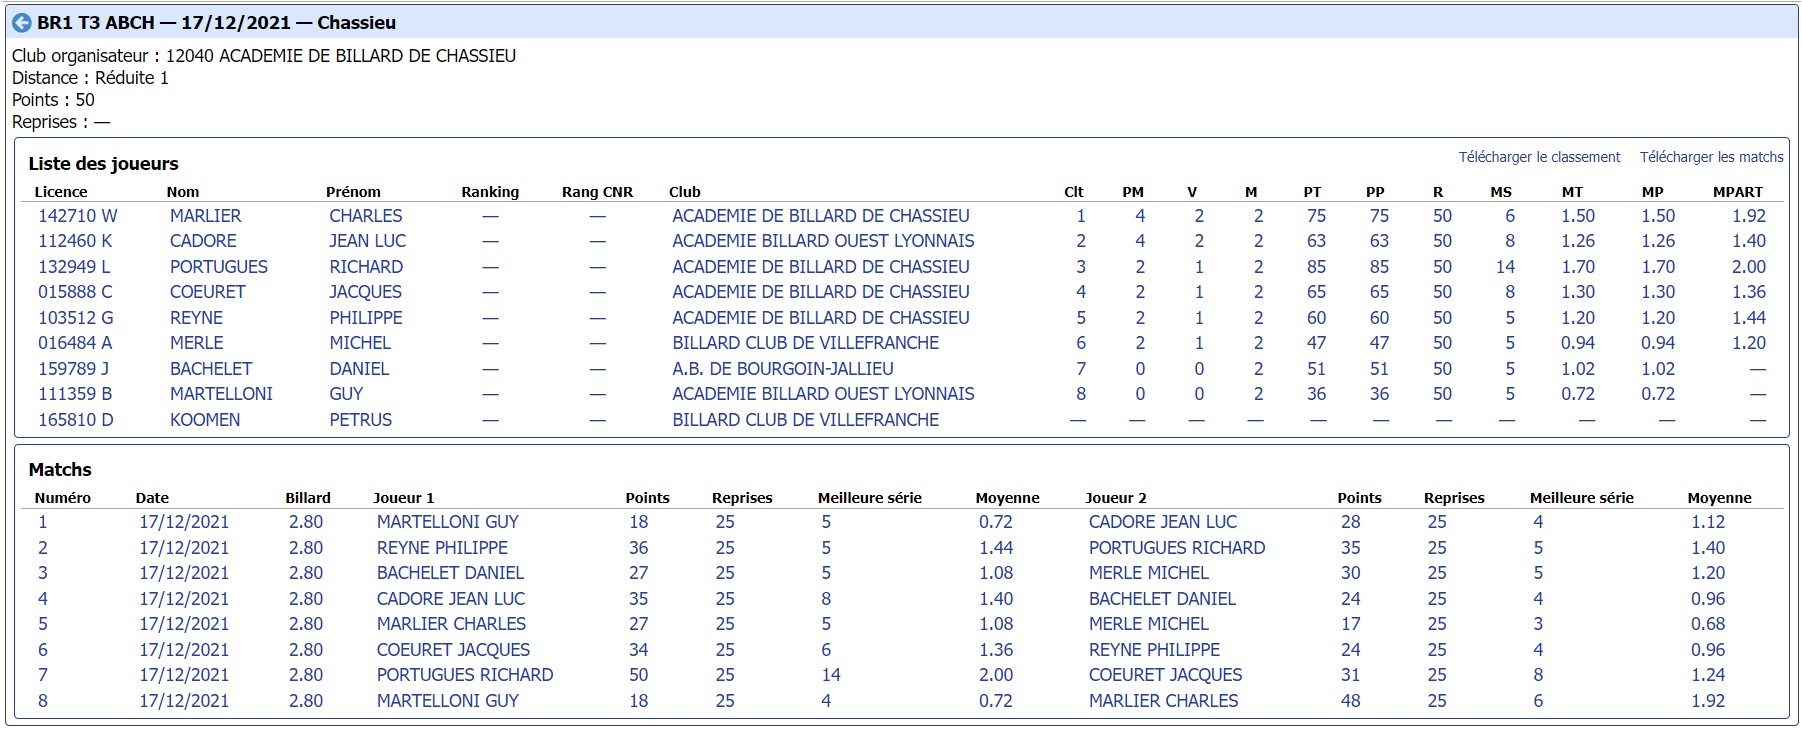Open COEURET JACQUES in match 6

[453, 650]
